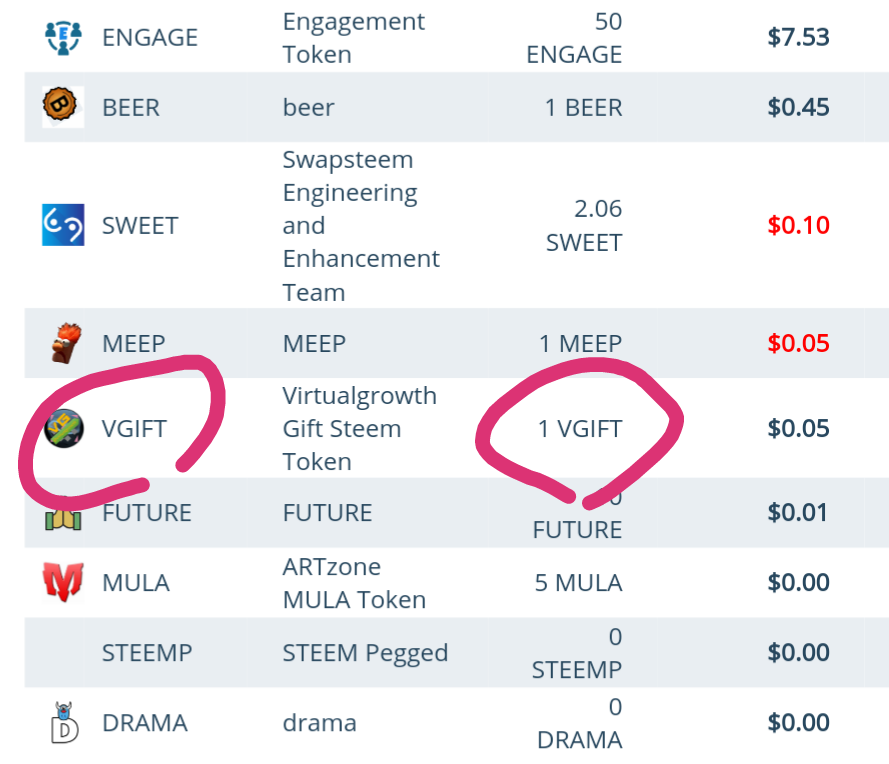Click the 5 MULA balance
The image size is (889, 764).
[578, 583]
